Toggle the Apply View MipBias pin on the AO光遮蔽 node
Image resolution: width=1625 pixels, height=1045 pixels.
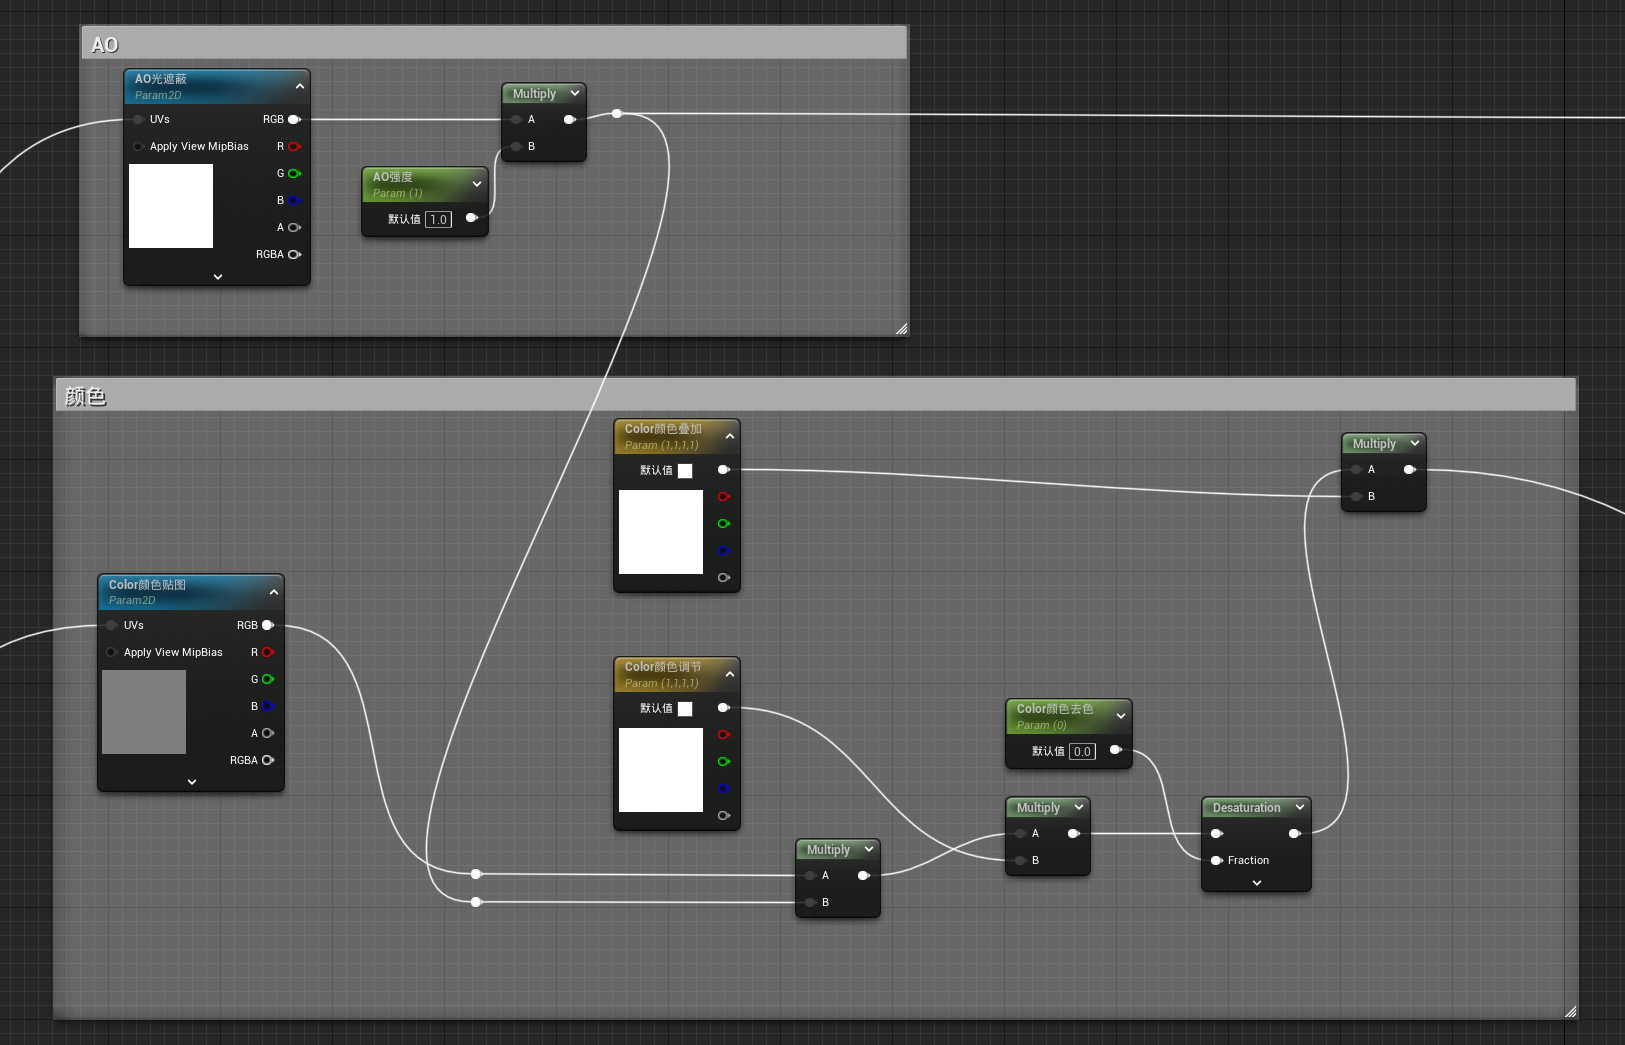click(x=138, y=146)
